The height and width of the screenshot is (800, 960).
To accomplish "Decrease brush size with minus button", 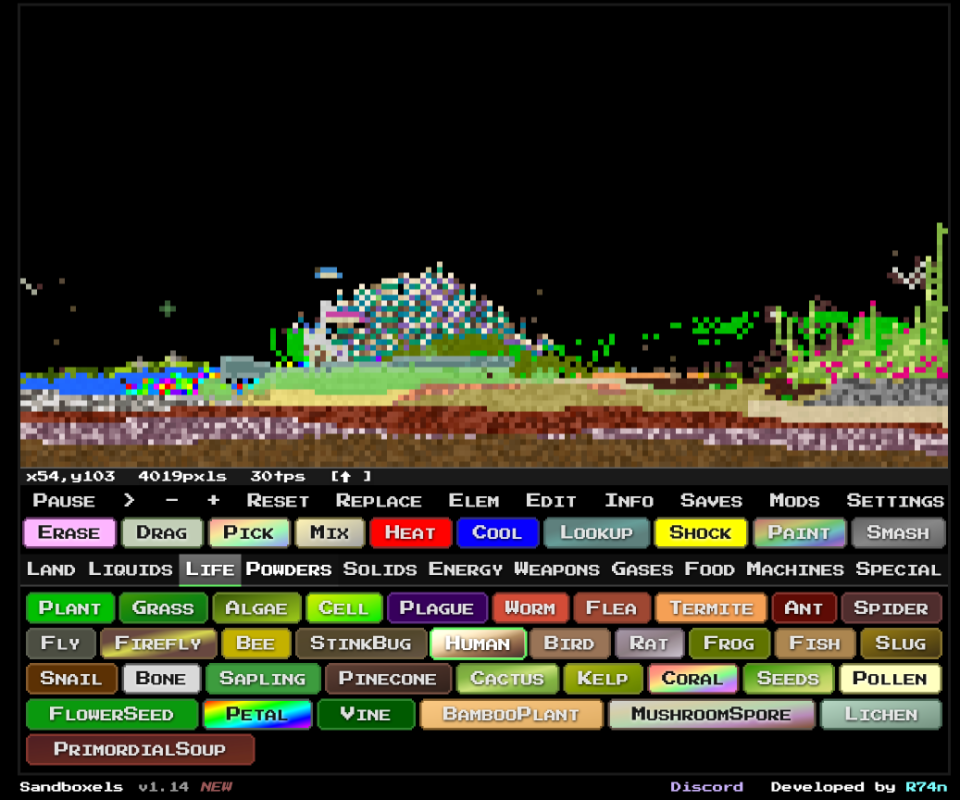I will point(172,501).
